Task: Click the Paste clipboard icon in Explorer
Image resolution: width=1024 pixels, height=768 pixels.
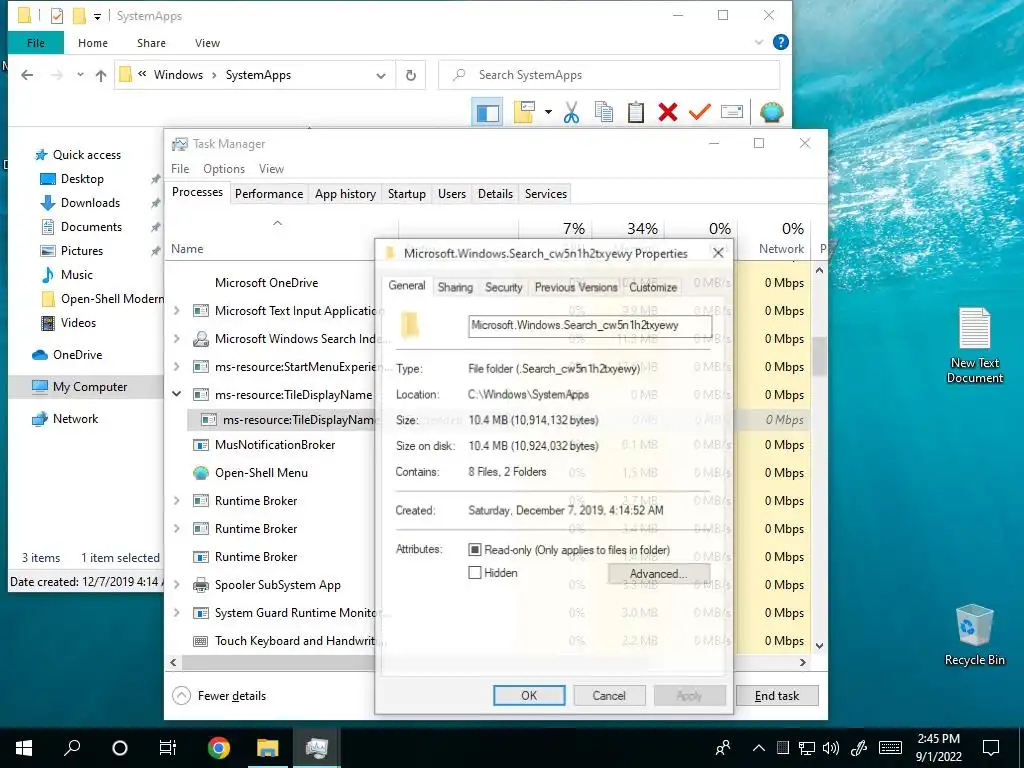Action: (635, 112)
